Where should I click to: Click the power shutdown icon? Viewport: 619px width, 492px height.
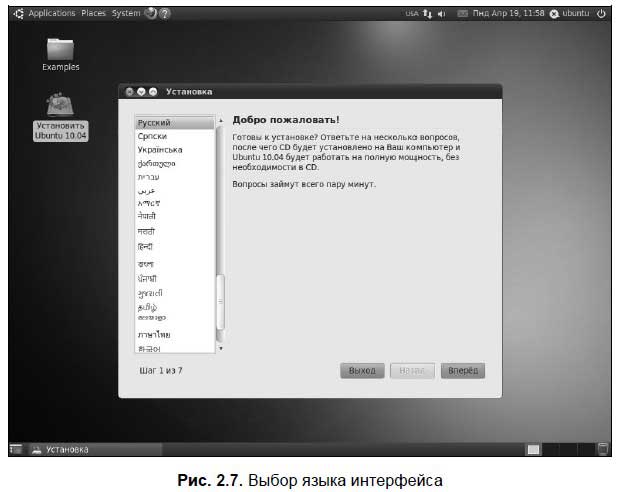(x=601, y=14)
